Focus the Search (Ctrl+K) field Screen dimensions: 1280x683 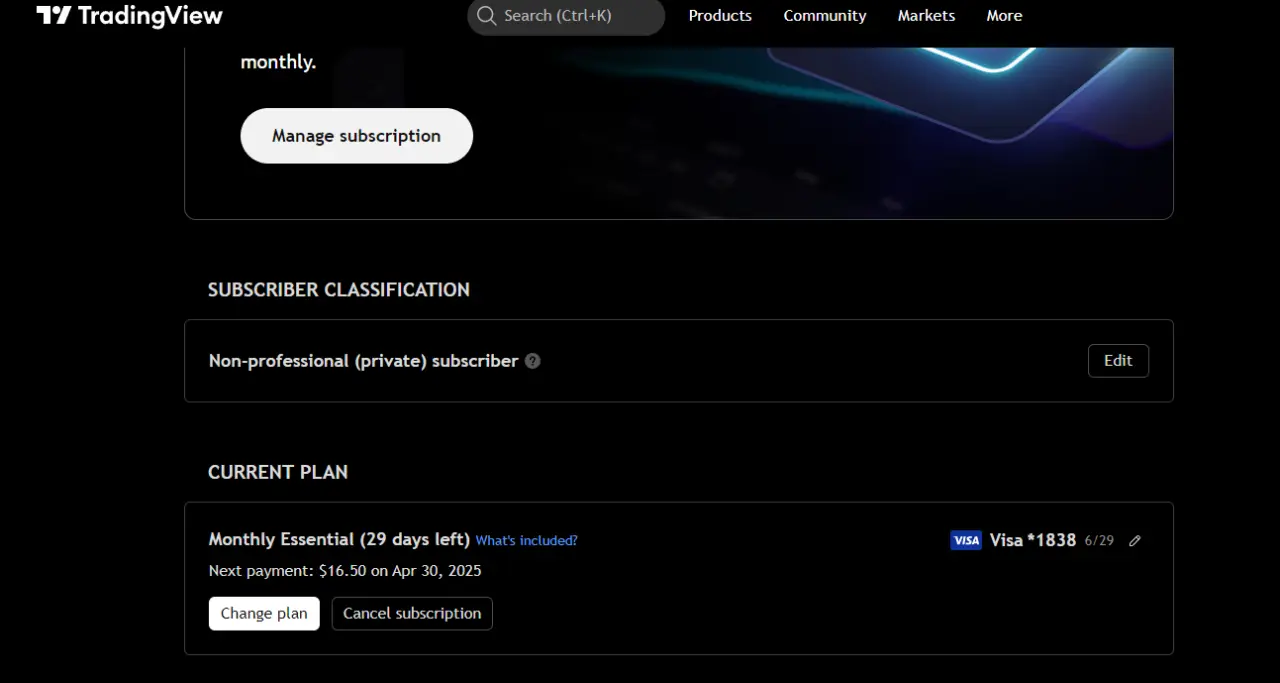point(566,16)
